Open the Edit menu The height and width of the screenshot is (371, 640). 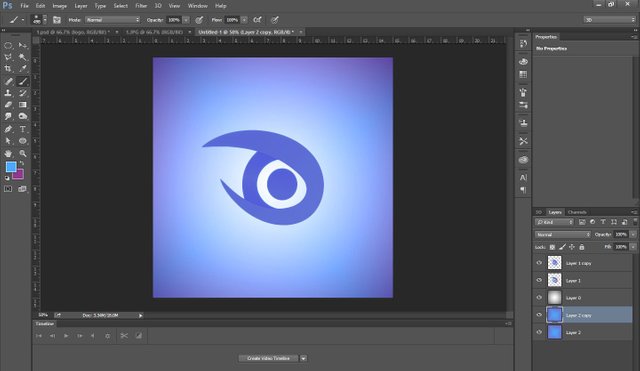[x=40, y=6]
